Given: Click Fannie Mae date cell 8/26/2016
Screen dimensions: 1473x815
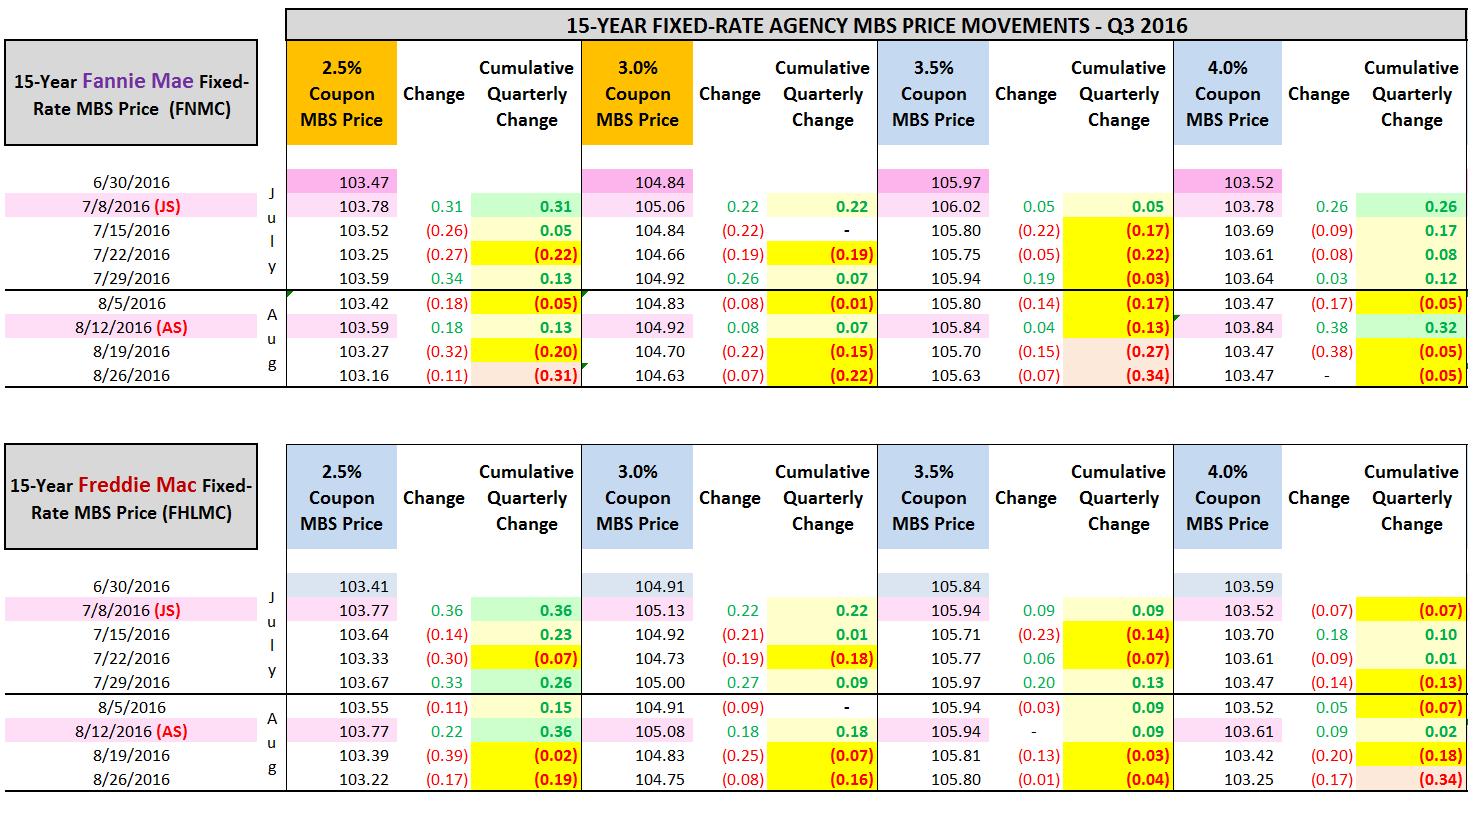Looking at the screenshot, I should click(131, 375).
